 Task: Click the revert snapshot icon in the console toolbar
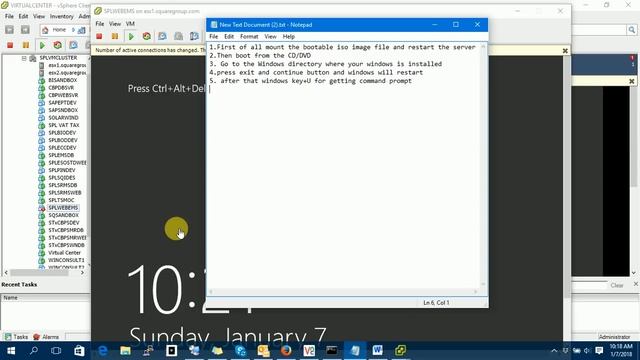[178, 36]
